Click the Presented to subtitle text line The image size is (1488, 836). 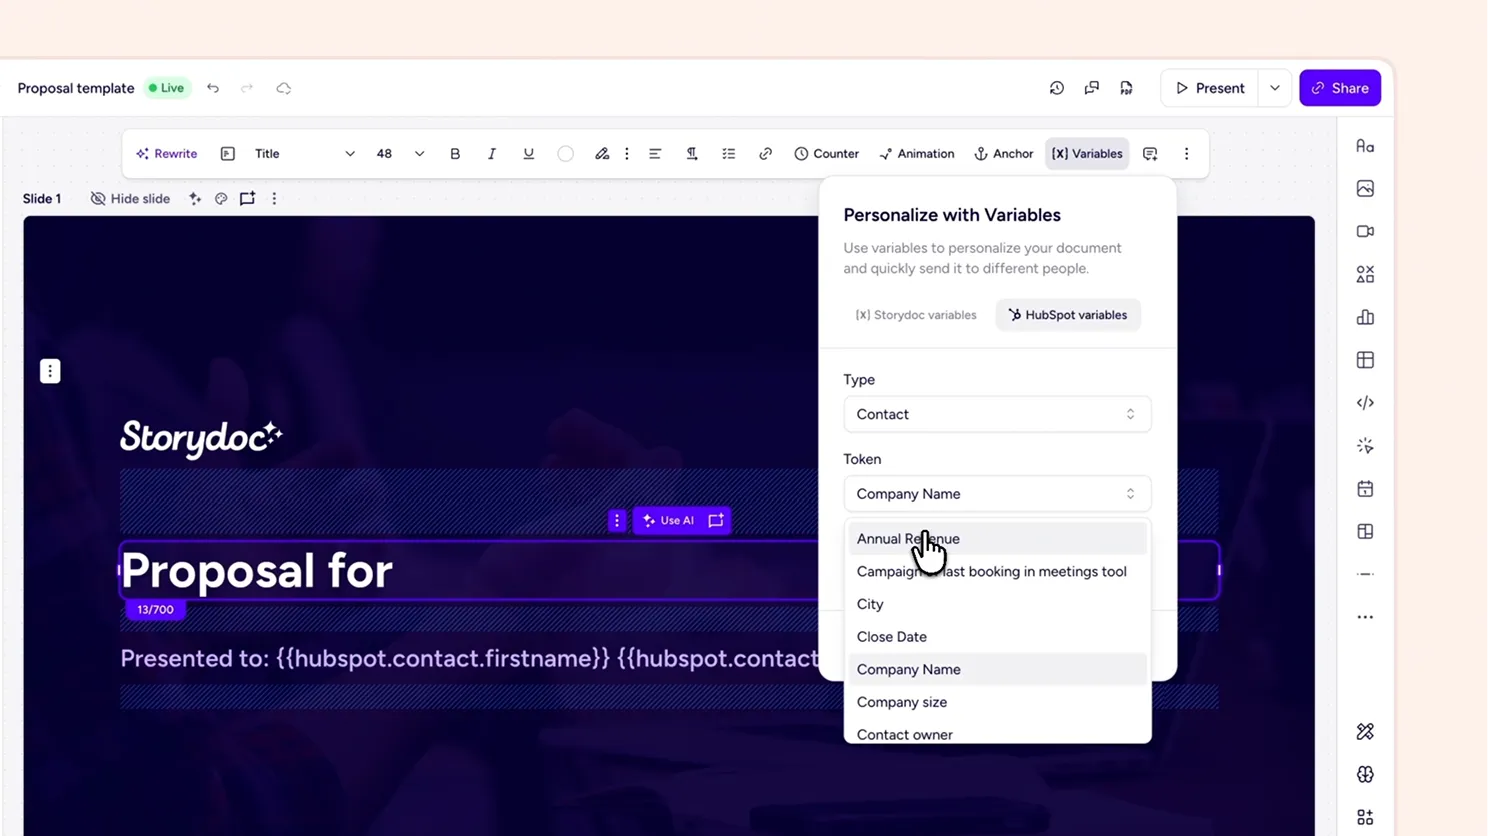(469, 659)
